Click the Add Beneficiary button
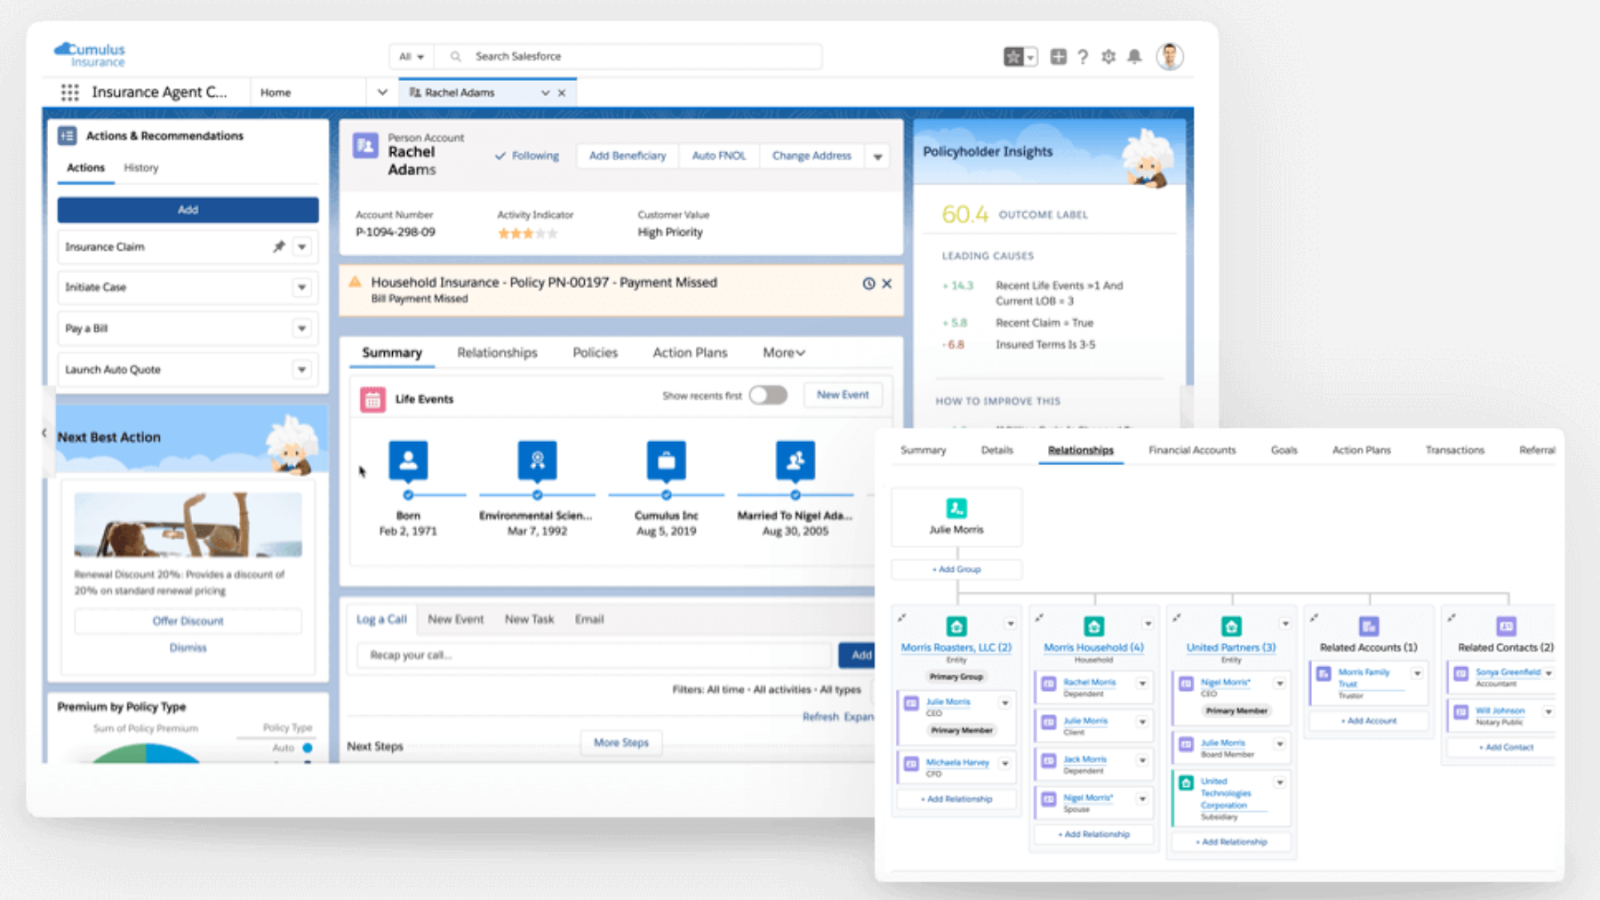The image size is (1600, 900). point(627,156)
